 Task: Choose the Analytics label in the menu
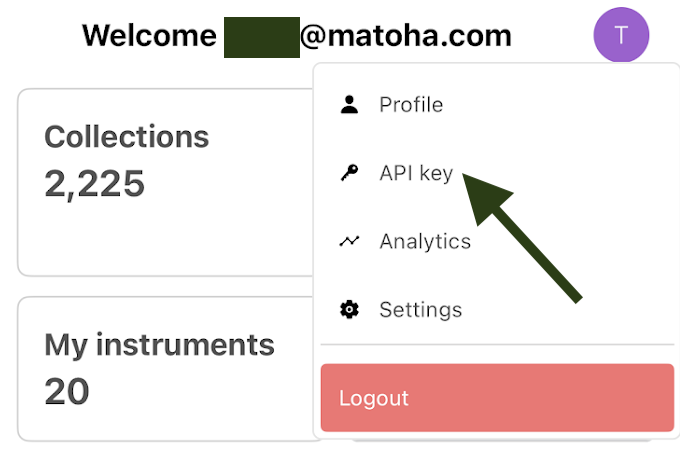click(x=425, y=241)
